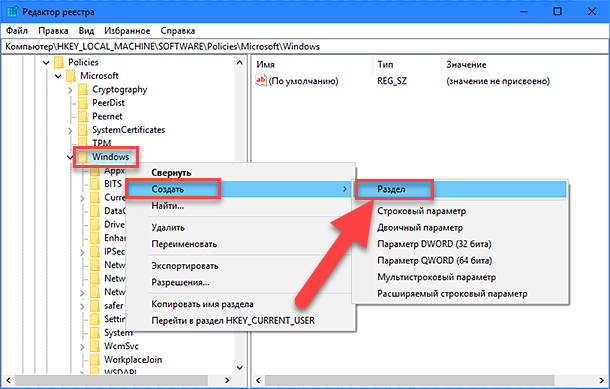610x389 pixels.
Task: Click the Cryptography folder icon
Action: coord(83,89)
